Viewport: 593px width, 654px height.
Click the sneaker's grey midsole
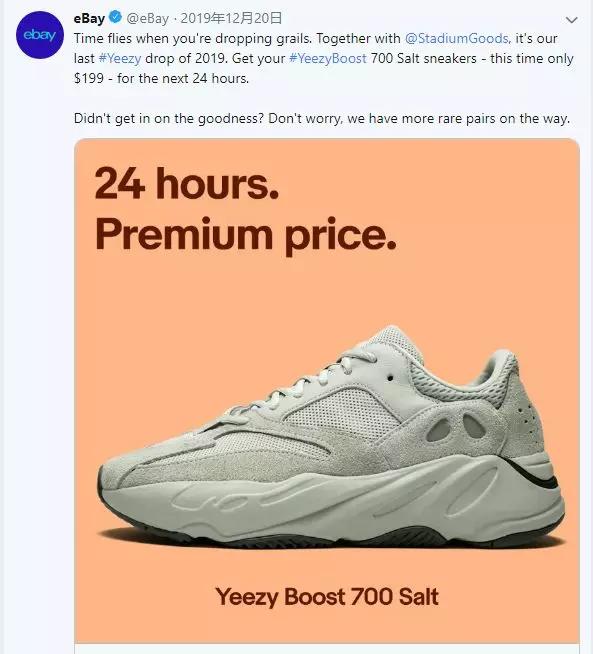[x=334, y=501]
